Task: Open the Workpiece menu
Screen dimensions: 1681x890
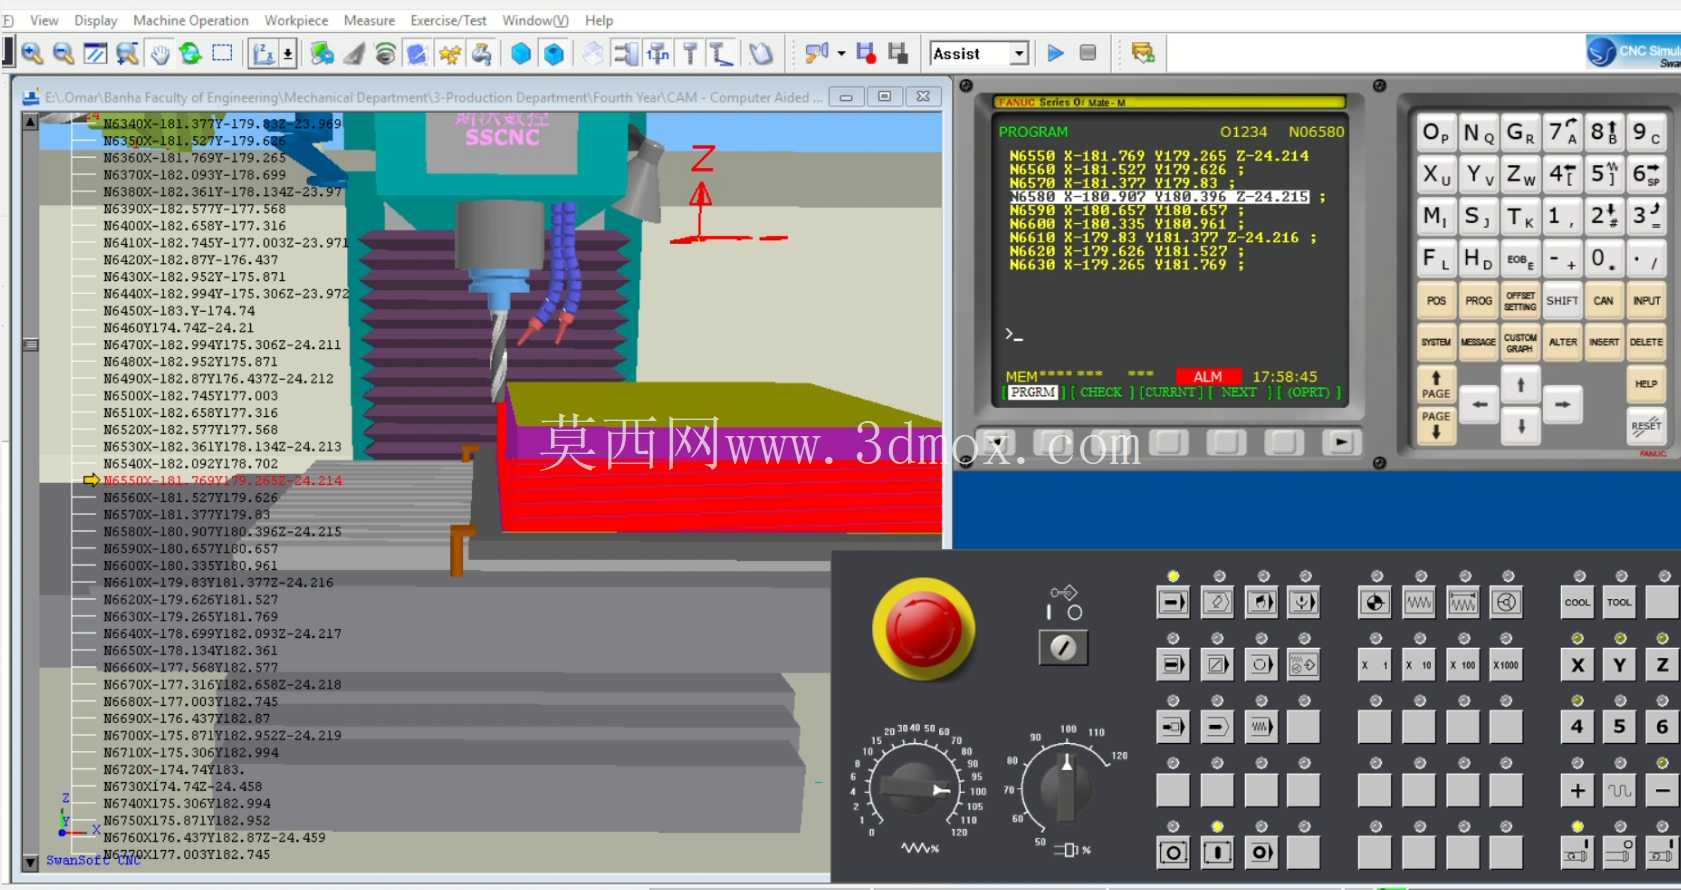Action: (296, 20)
